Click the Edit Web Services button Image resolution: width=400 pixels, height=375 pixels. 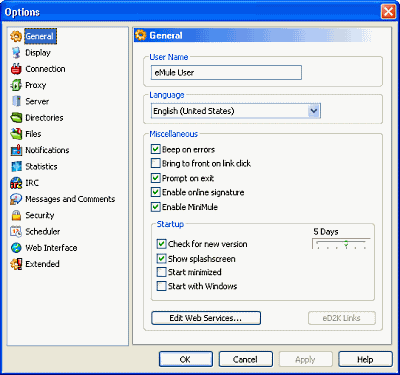click(206, 318)
